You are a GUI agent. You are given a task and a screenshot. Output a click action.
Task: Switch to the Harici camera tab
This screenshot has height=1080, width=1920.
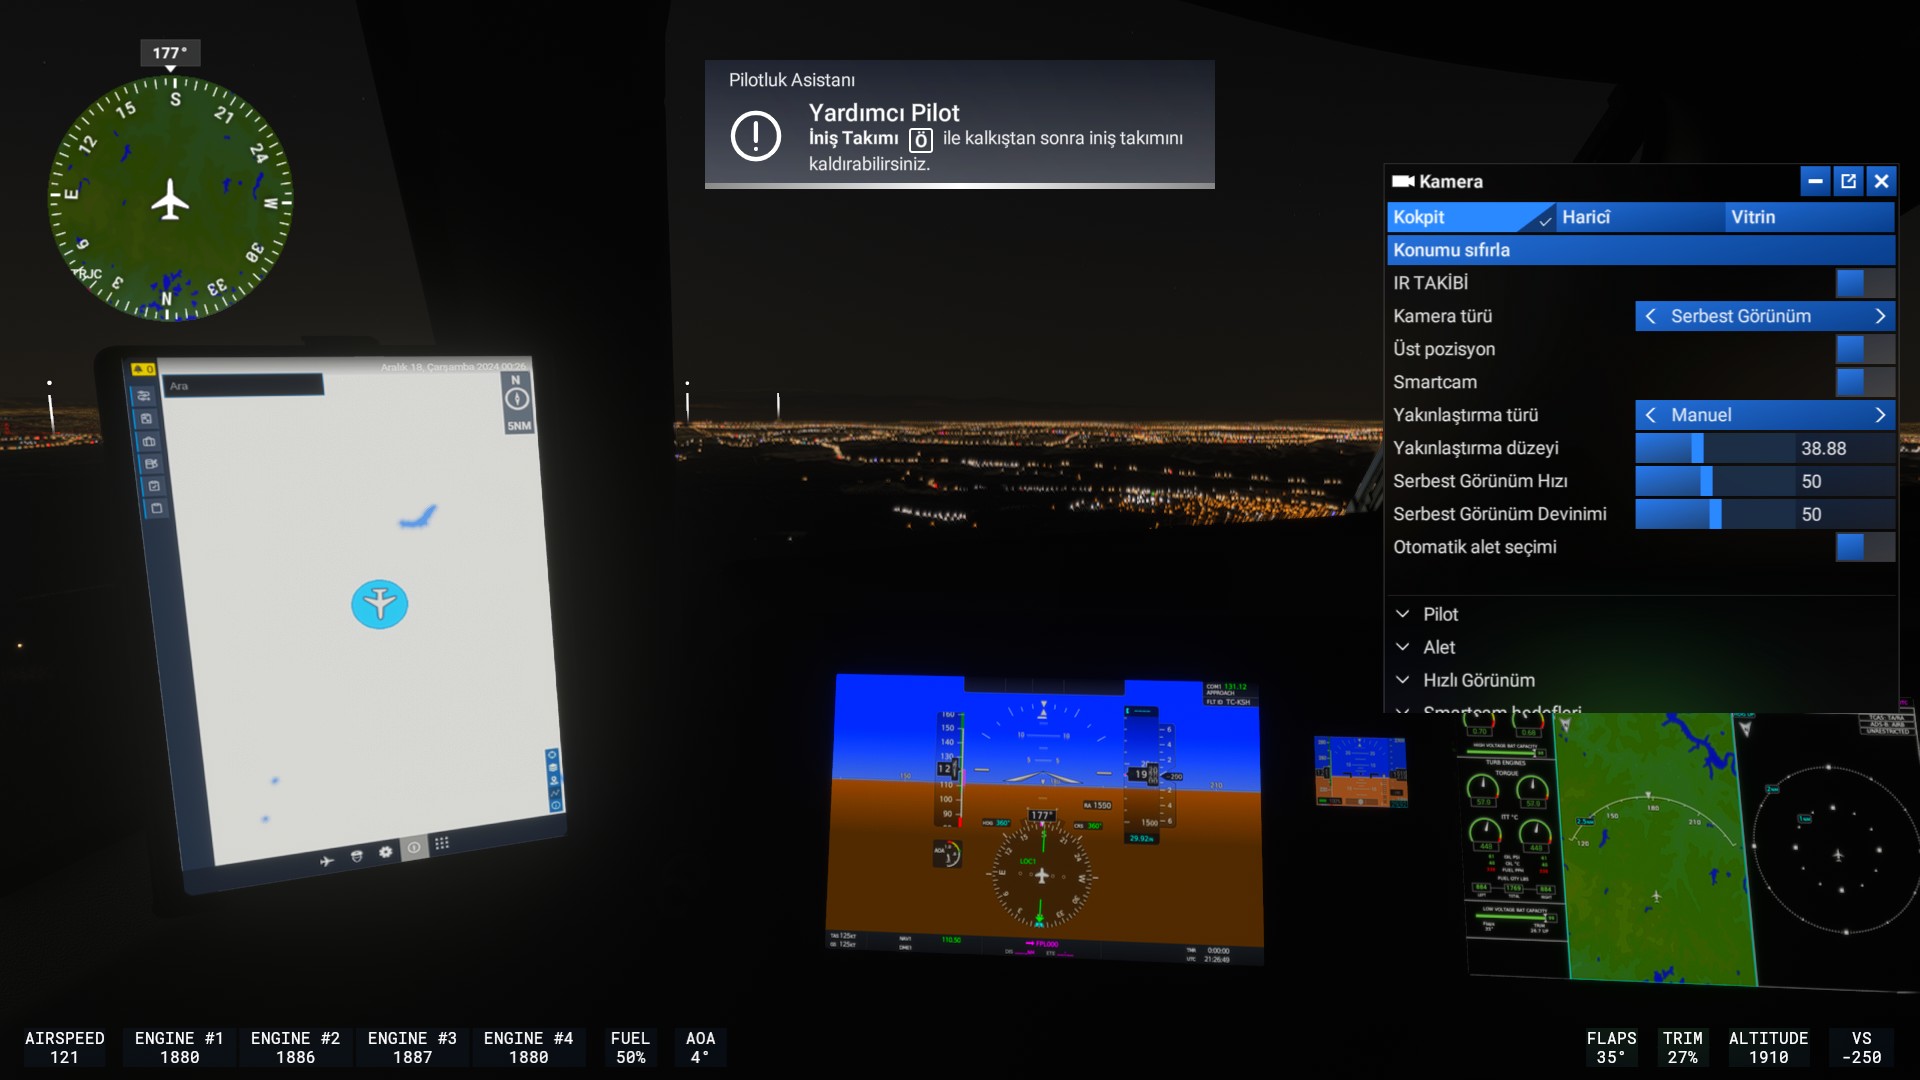1640,217
